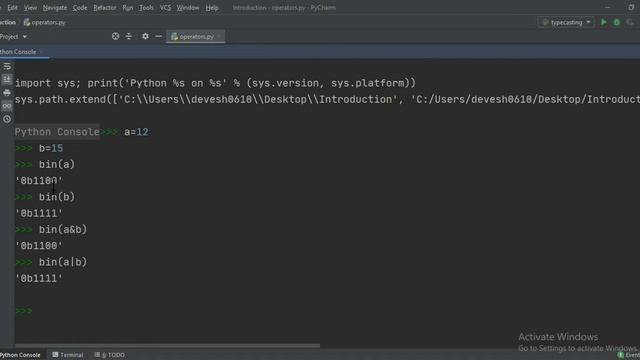Click the 'bin(a|b)' command line
Viewport: 640px width, 360px height.
pos(63,262)
